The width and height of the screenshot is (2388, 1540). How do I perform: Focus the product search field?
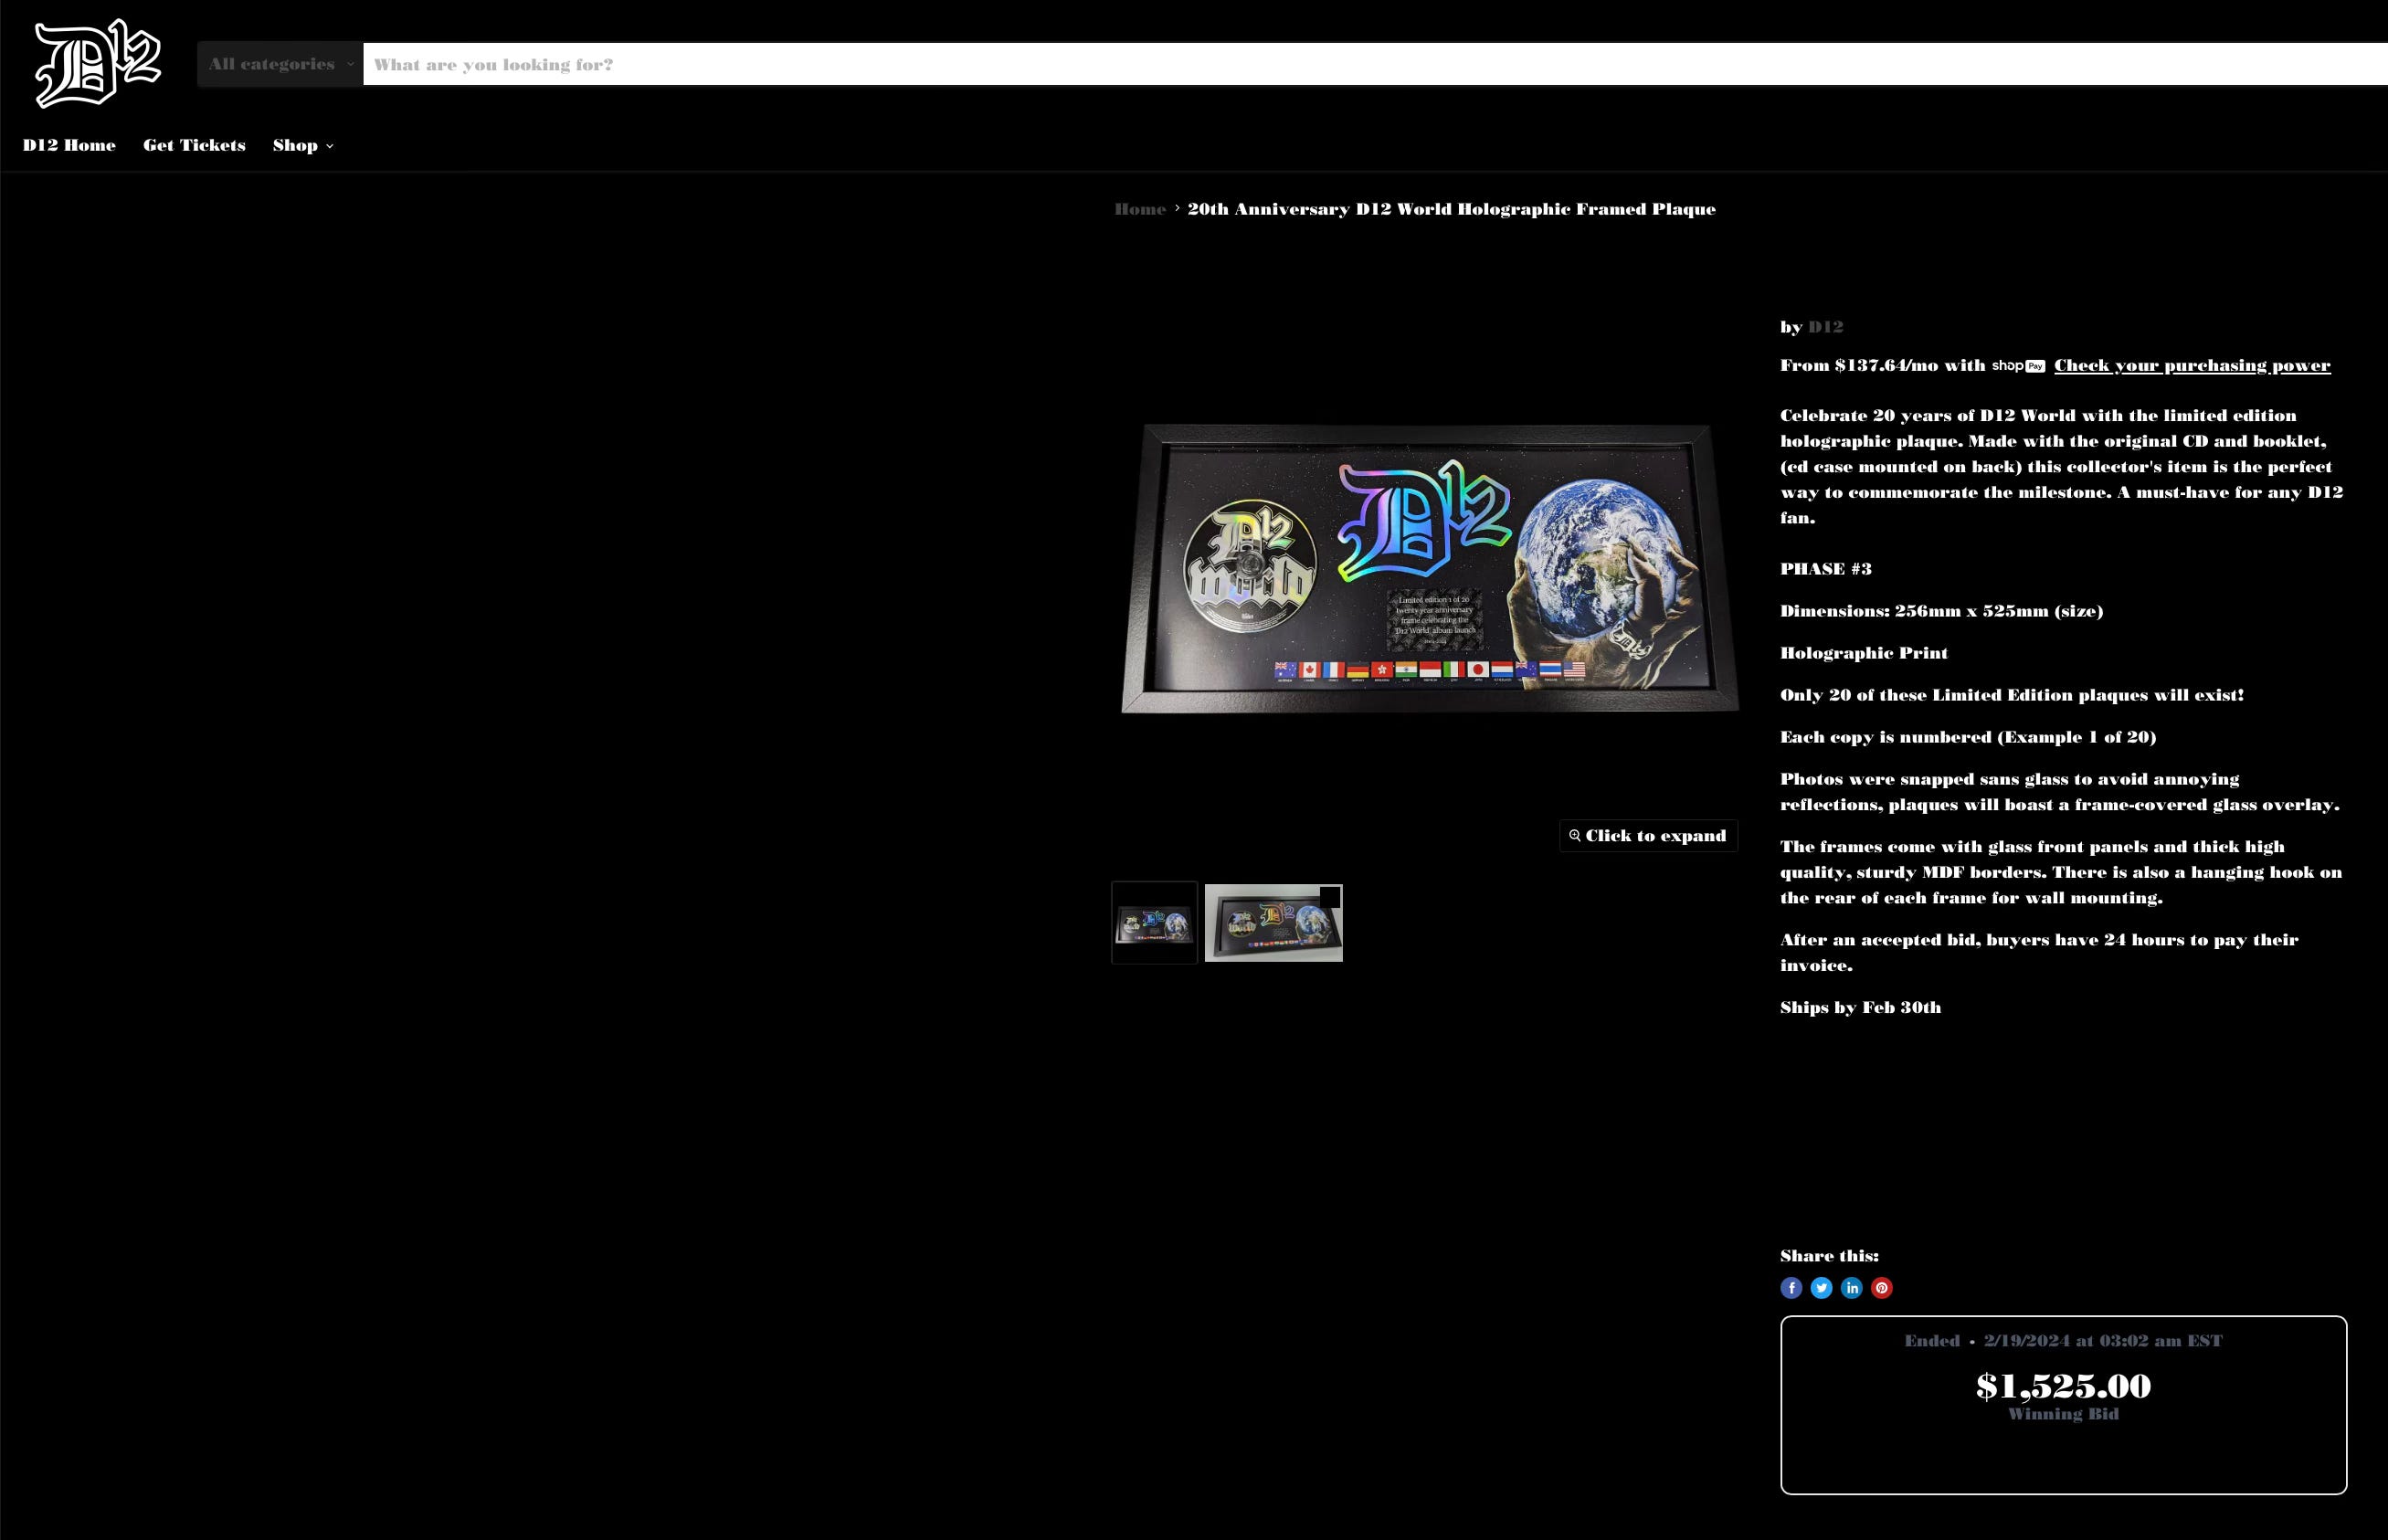click(1375, 64)
